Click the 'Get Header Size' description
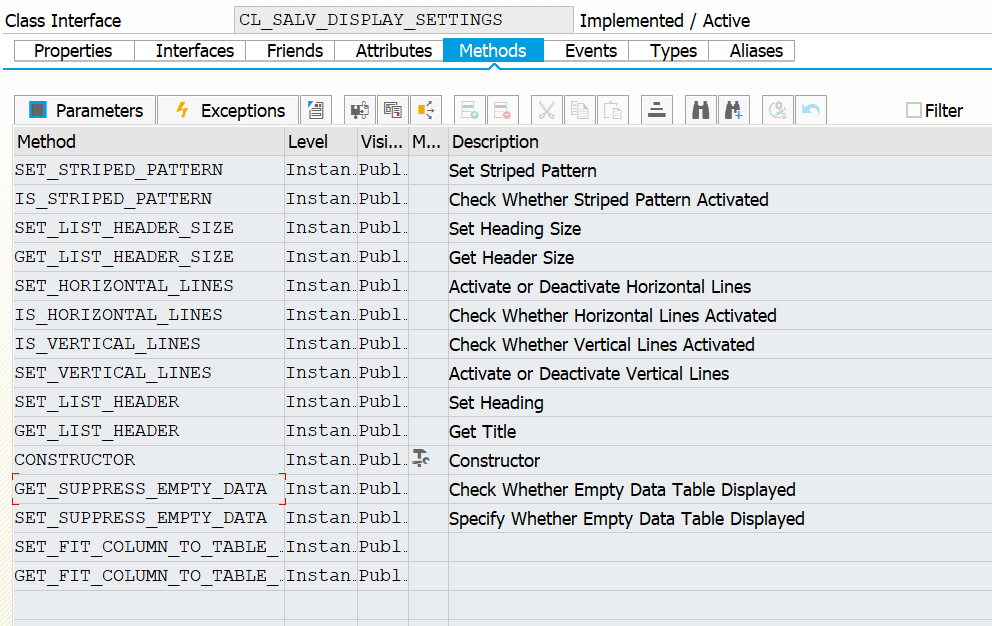Viewport: 992px width, 626px height. pyautogui.click(x=511, y=258)
